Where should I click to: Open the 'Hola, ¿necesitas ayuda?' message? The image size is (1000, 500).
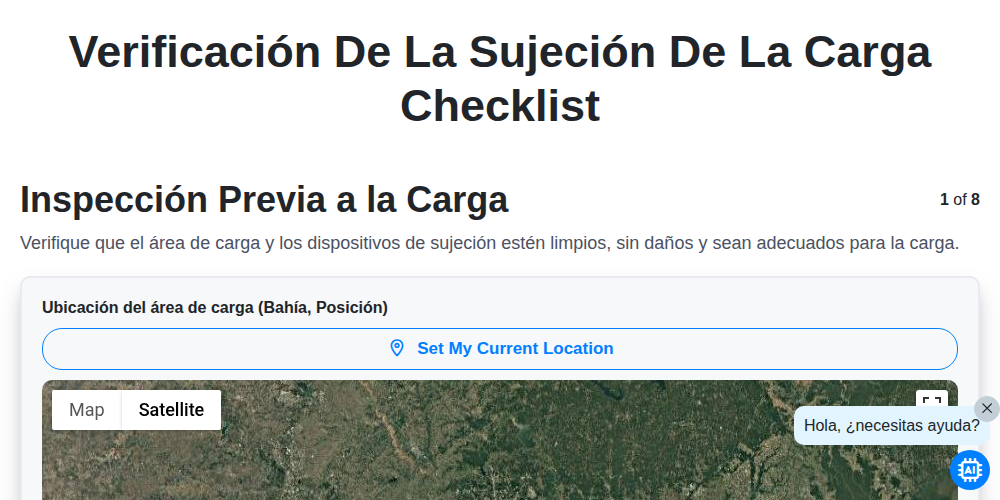[x=891, y=425]
